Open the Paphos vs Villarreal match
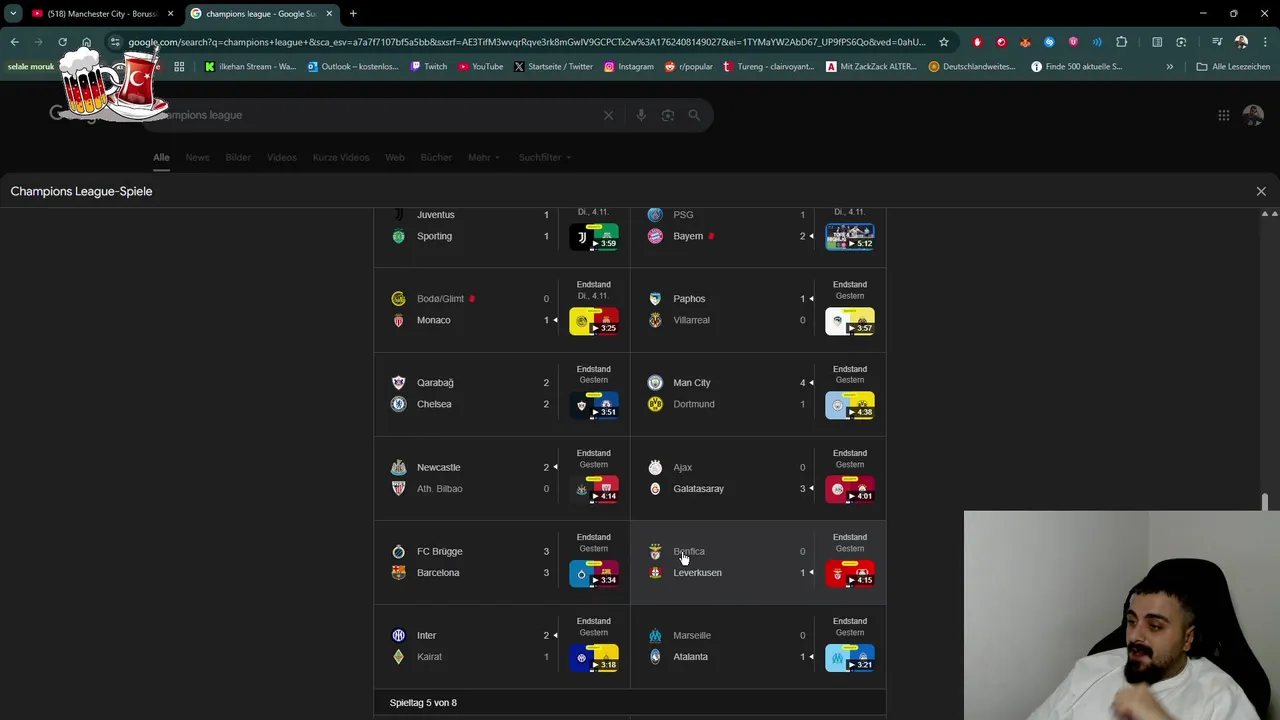Screen dimensions: 1280x720 (x=758, y=309)
